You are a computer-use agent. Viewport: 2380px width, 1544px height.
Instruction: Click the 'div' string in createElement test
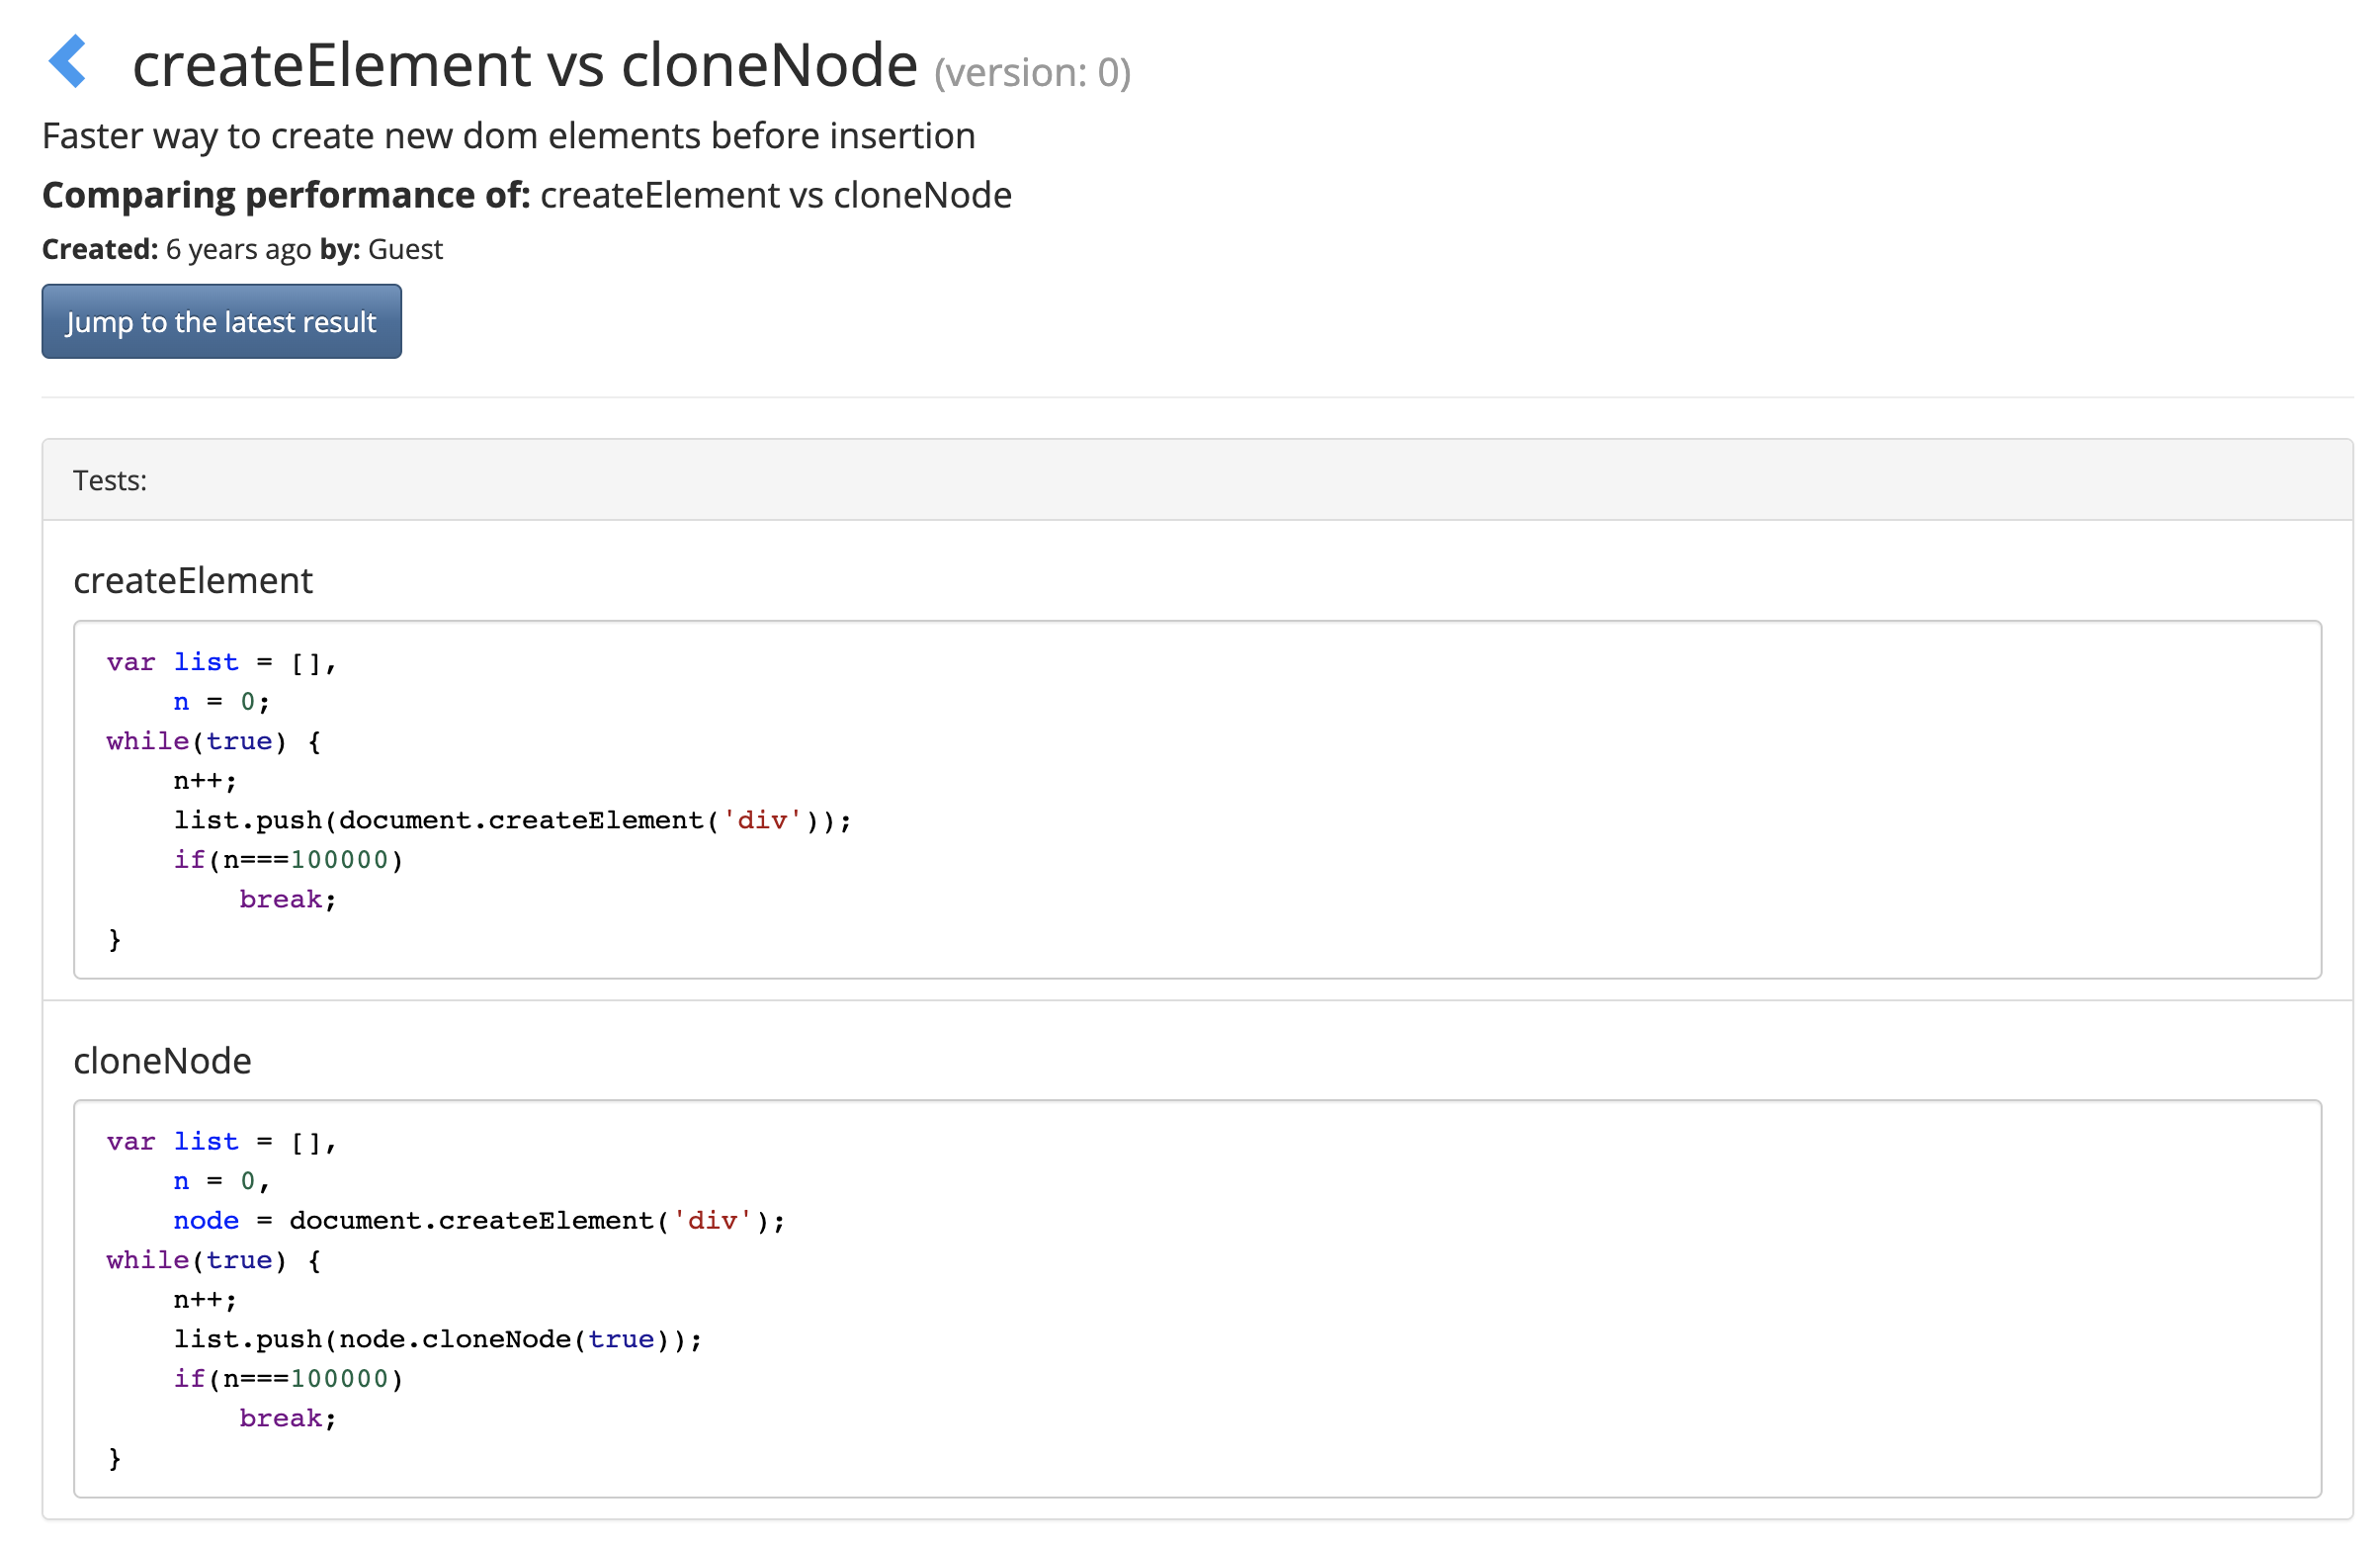point(762,821)
